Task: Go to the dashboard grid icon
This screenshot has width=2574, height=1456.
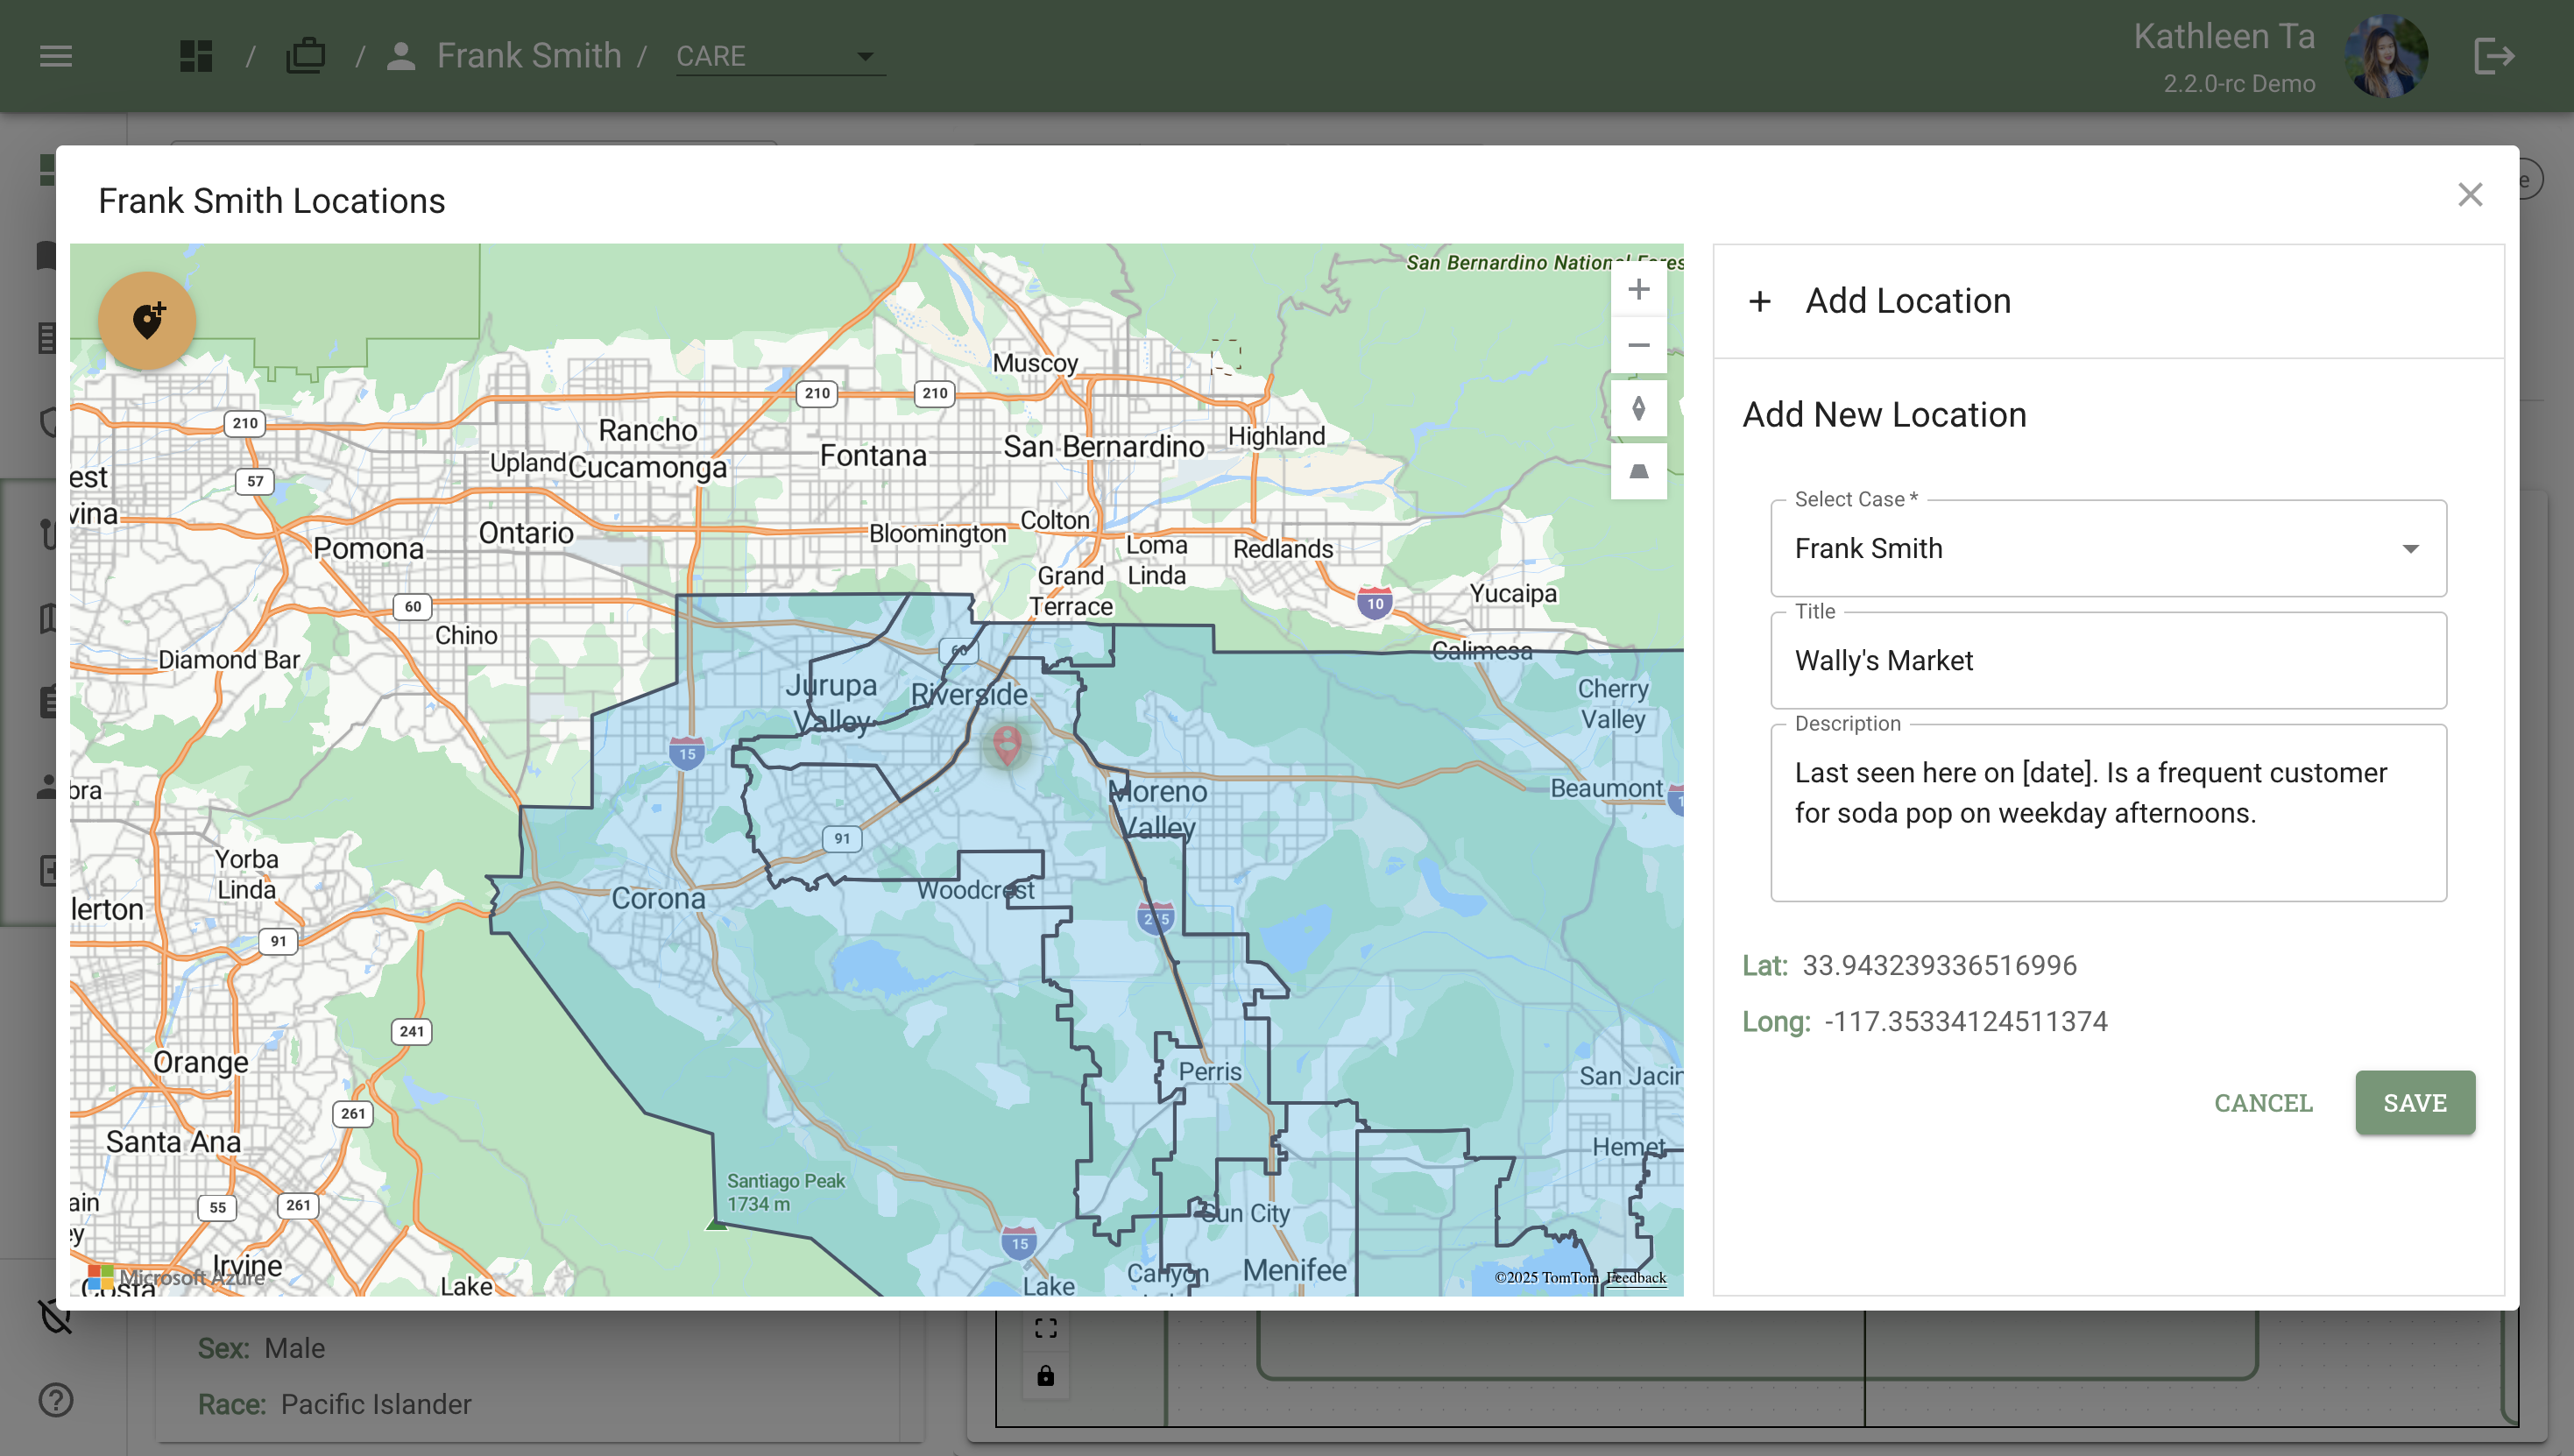Action: [196, 56]
